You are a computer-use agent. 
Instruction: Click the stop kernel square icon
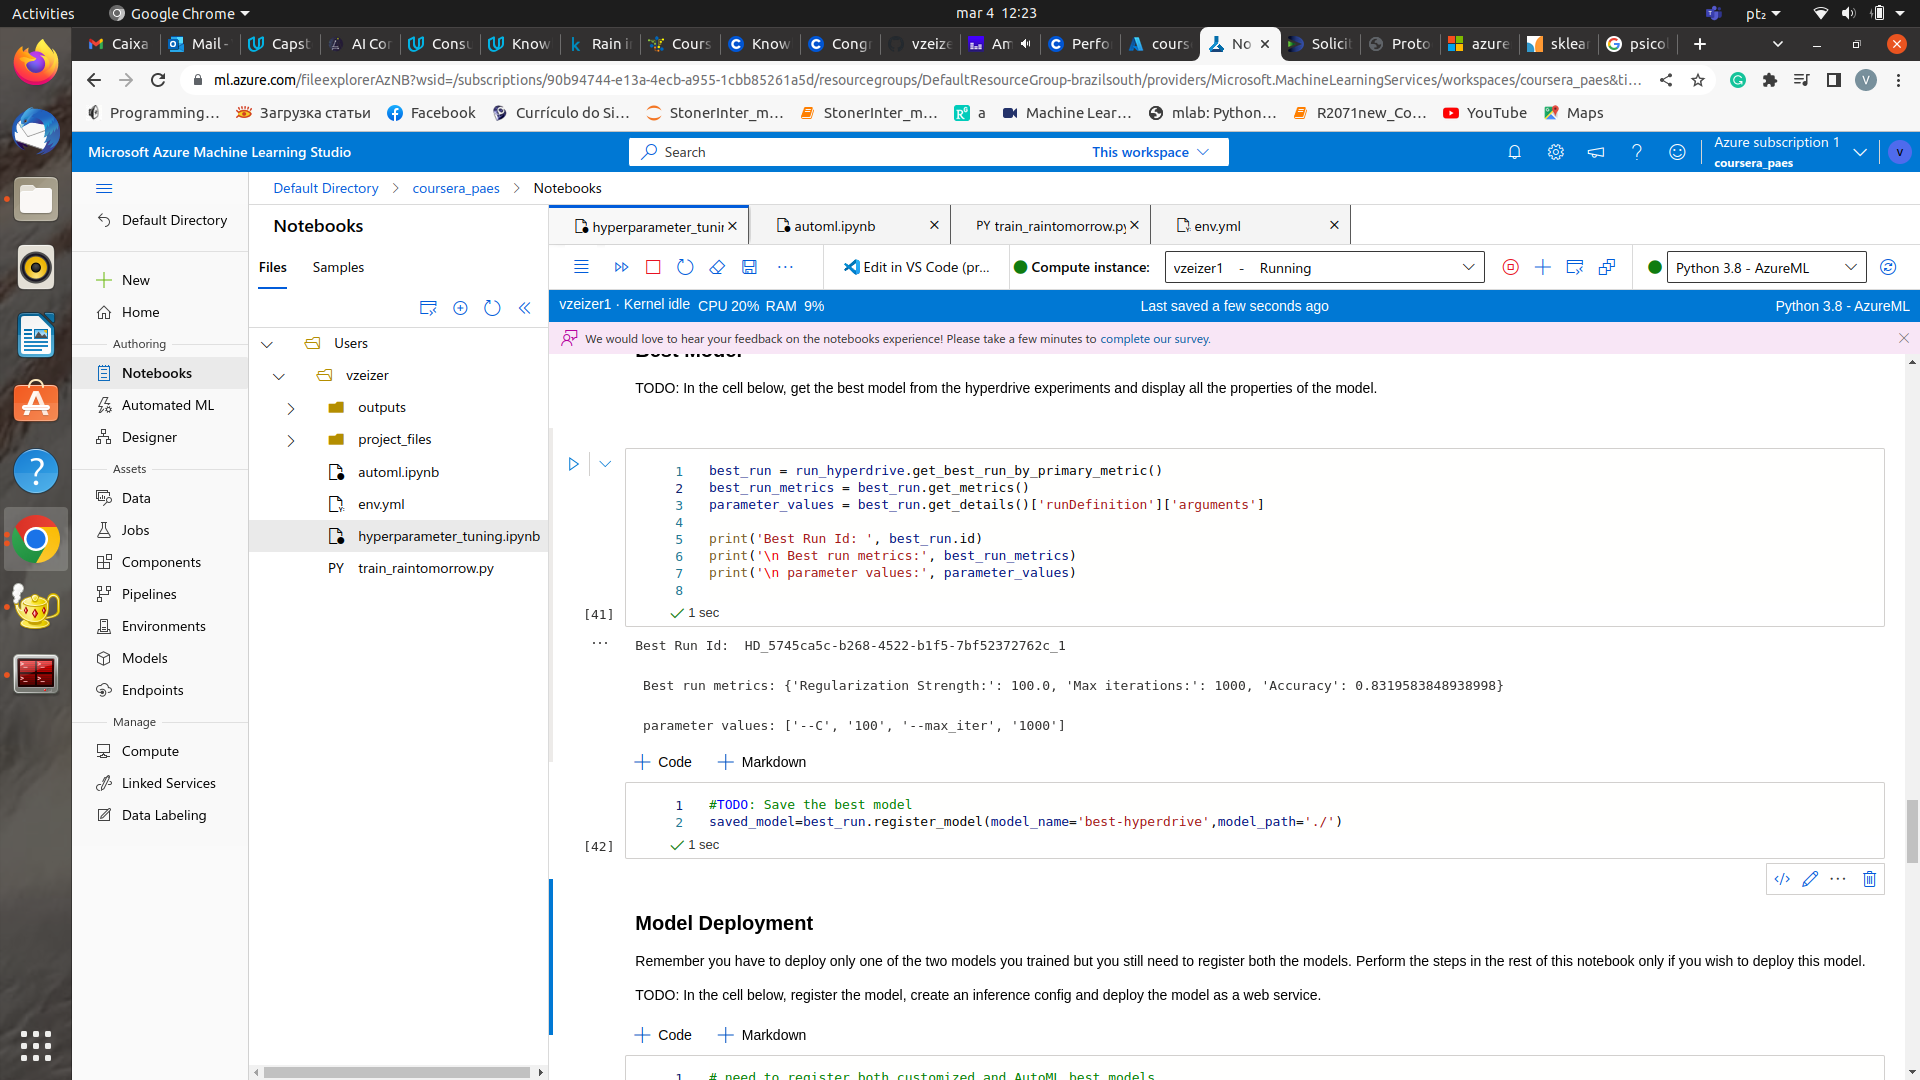pyautogui.click(x=653, y=267)
